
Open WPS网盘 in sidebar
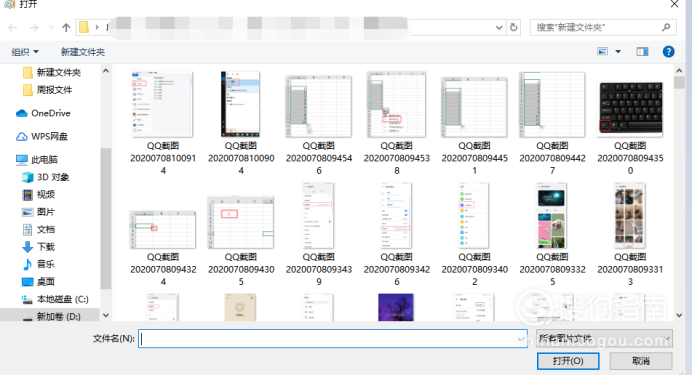coord(42,136)
